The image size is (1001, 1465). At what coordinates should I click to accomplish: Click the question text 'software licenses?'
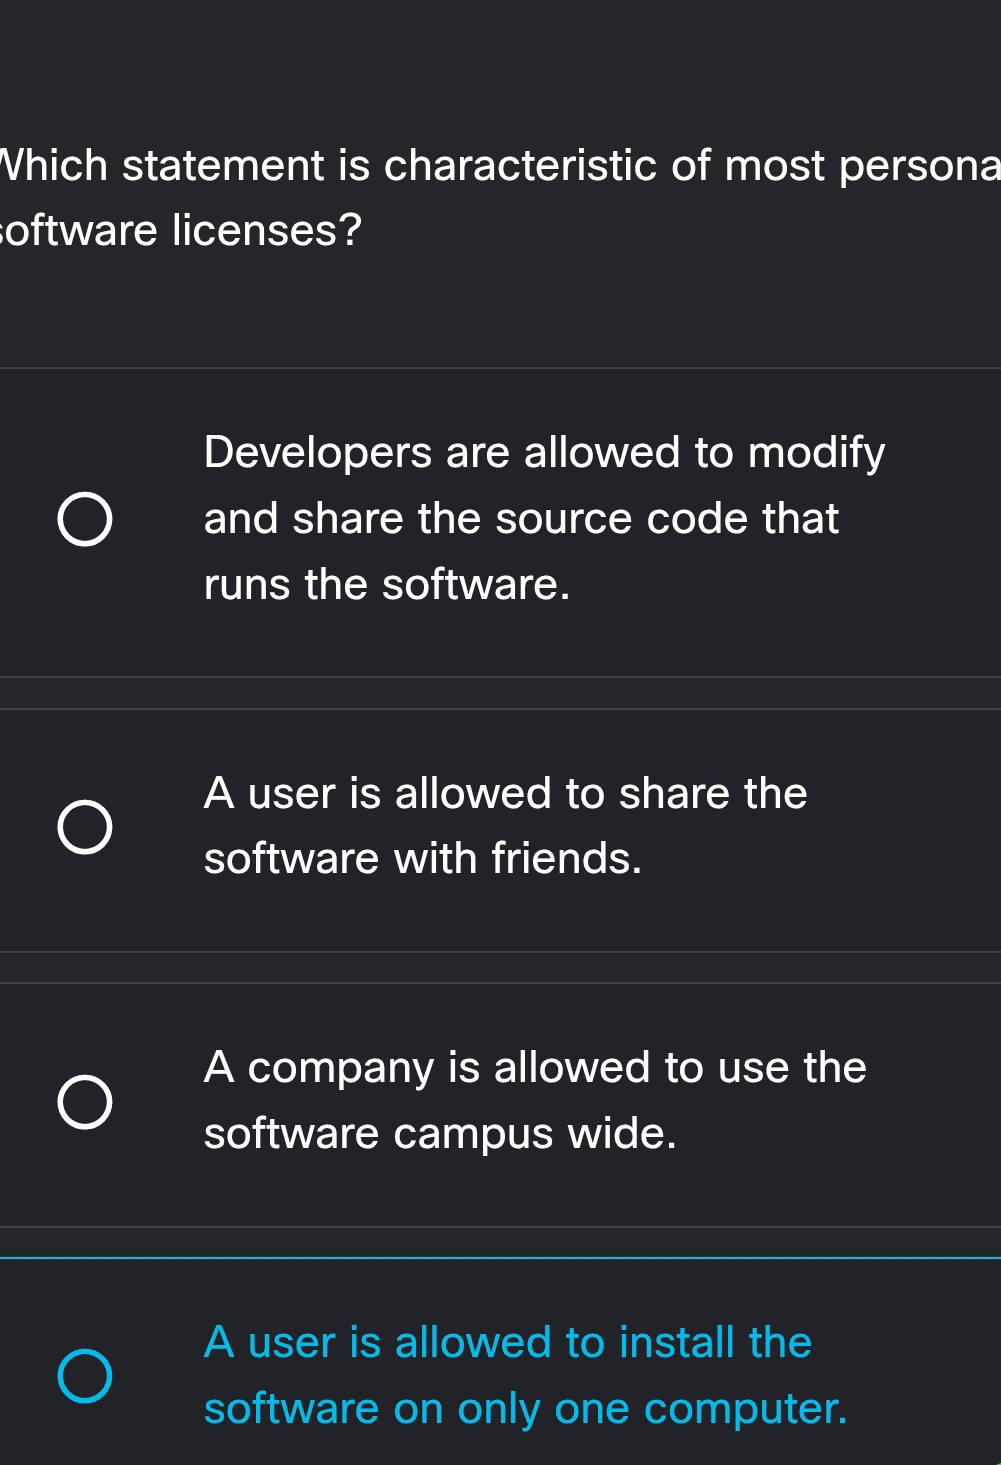182,231
